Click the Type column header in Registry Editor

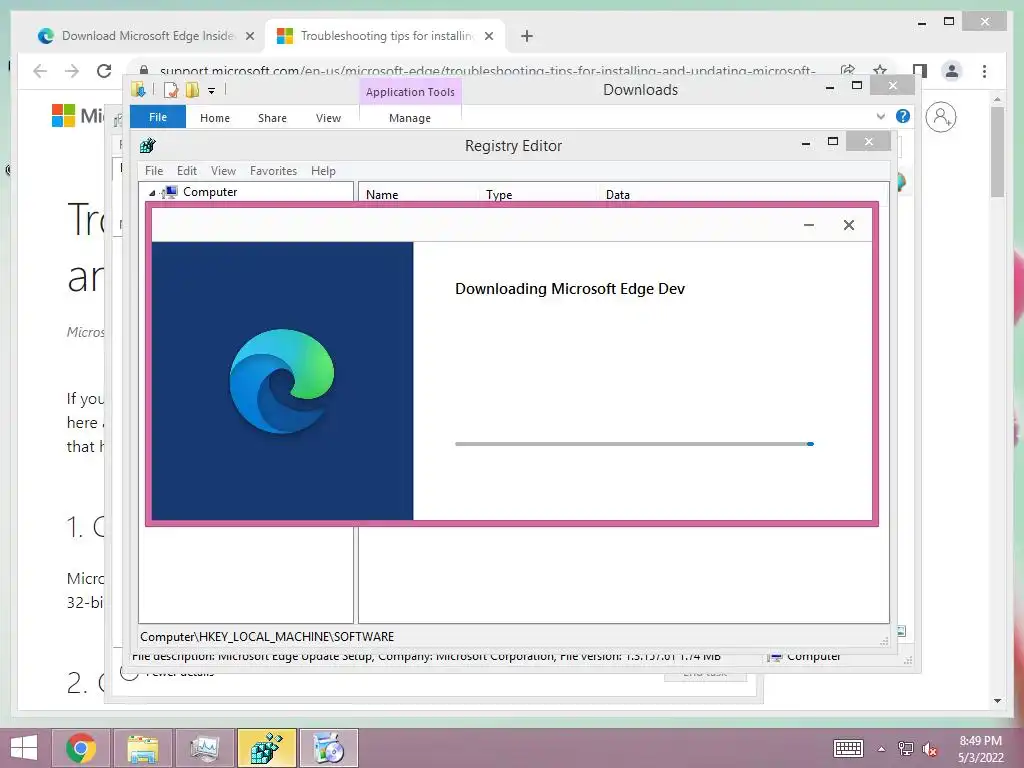tap(499, 195)
